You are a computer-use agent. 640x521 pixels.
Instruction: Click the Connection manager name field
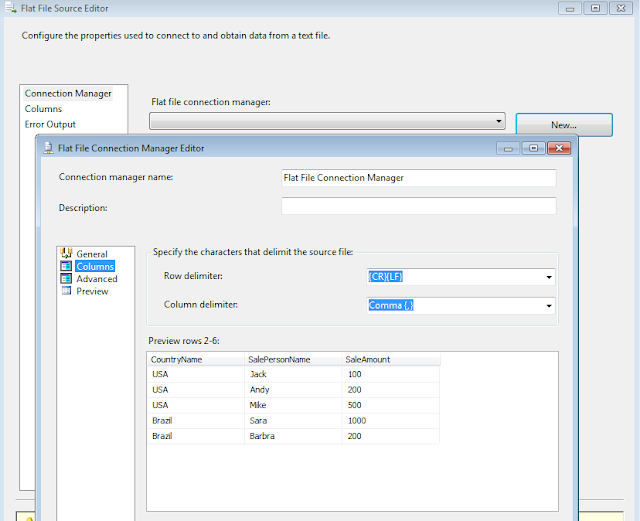[418, 178]
